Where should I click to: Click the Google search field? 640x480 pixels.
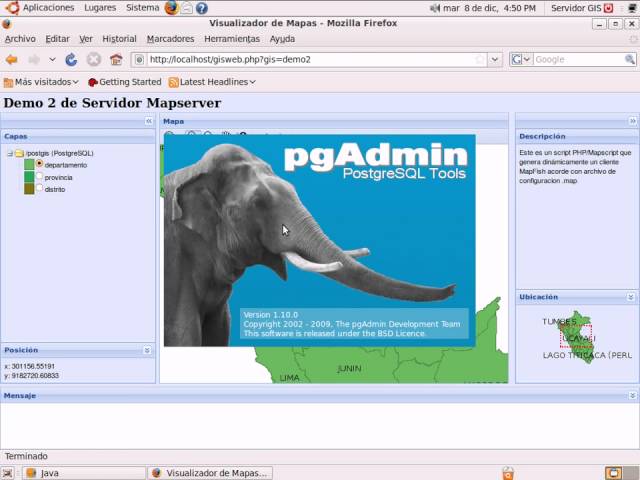578,60
